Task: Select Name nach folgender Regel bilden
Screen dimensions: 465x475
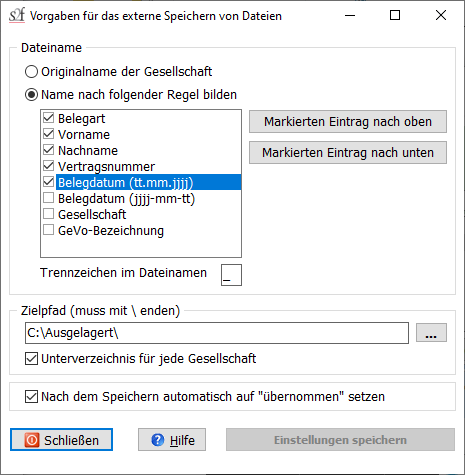Action: [x=31, y=95]
